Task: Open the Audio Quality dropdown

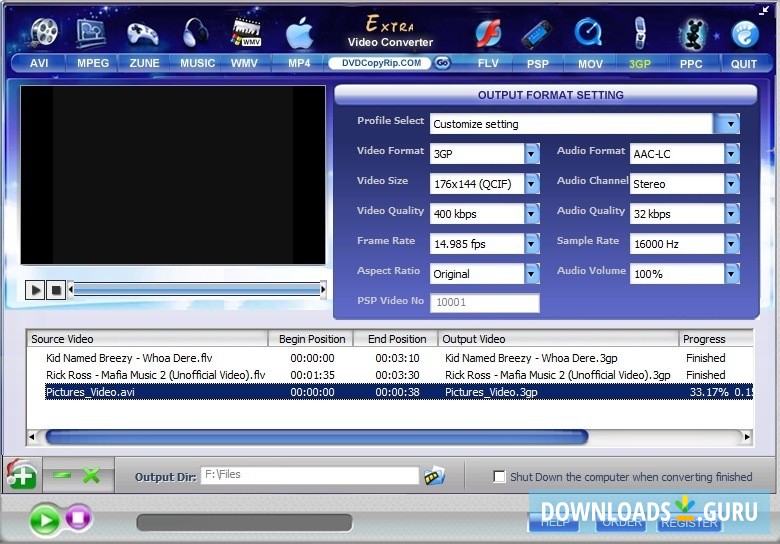Action: click(732, 214)
